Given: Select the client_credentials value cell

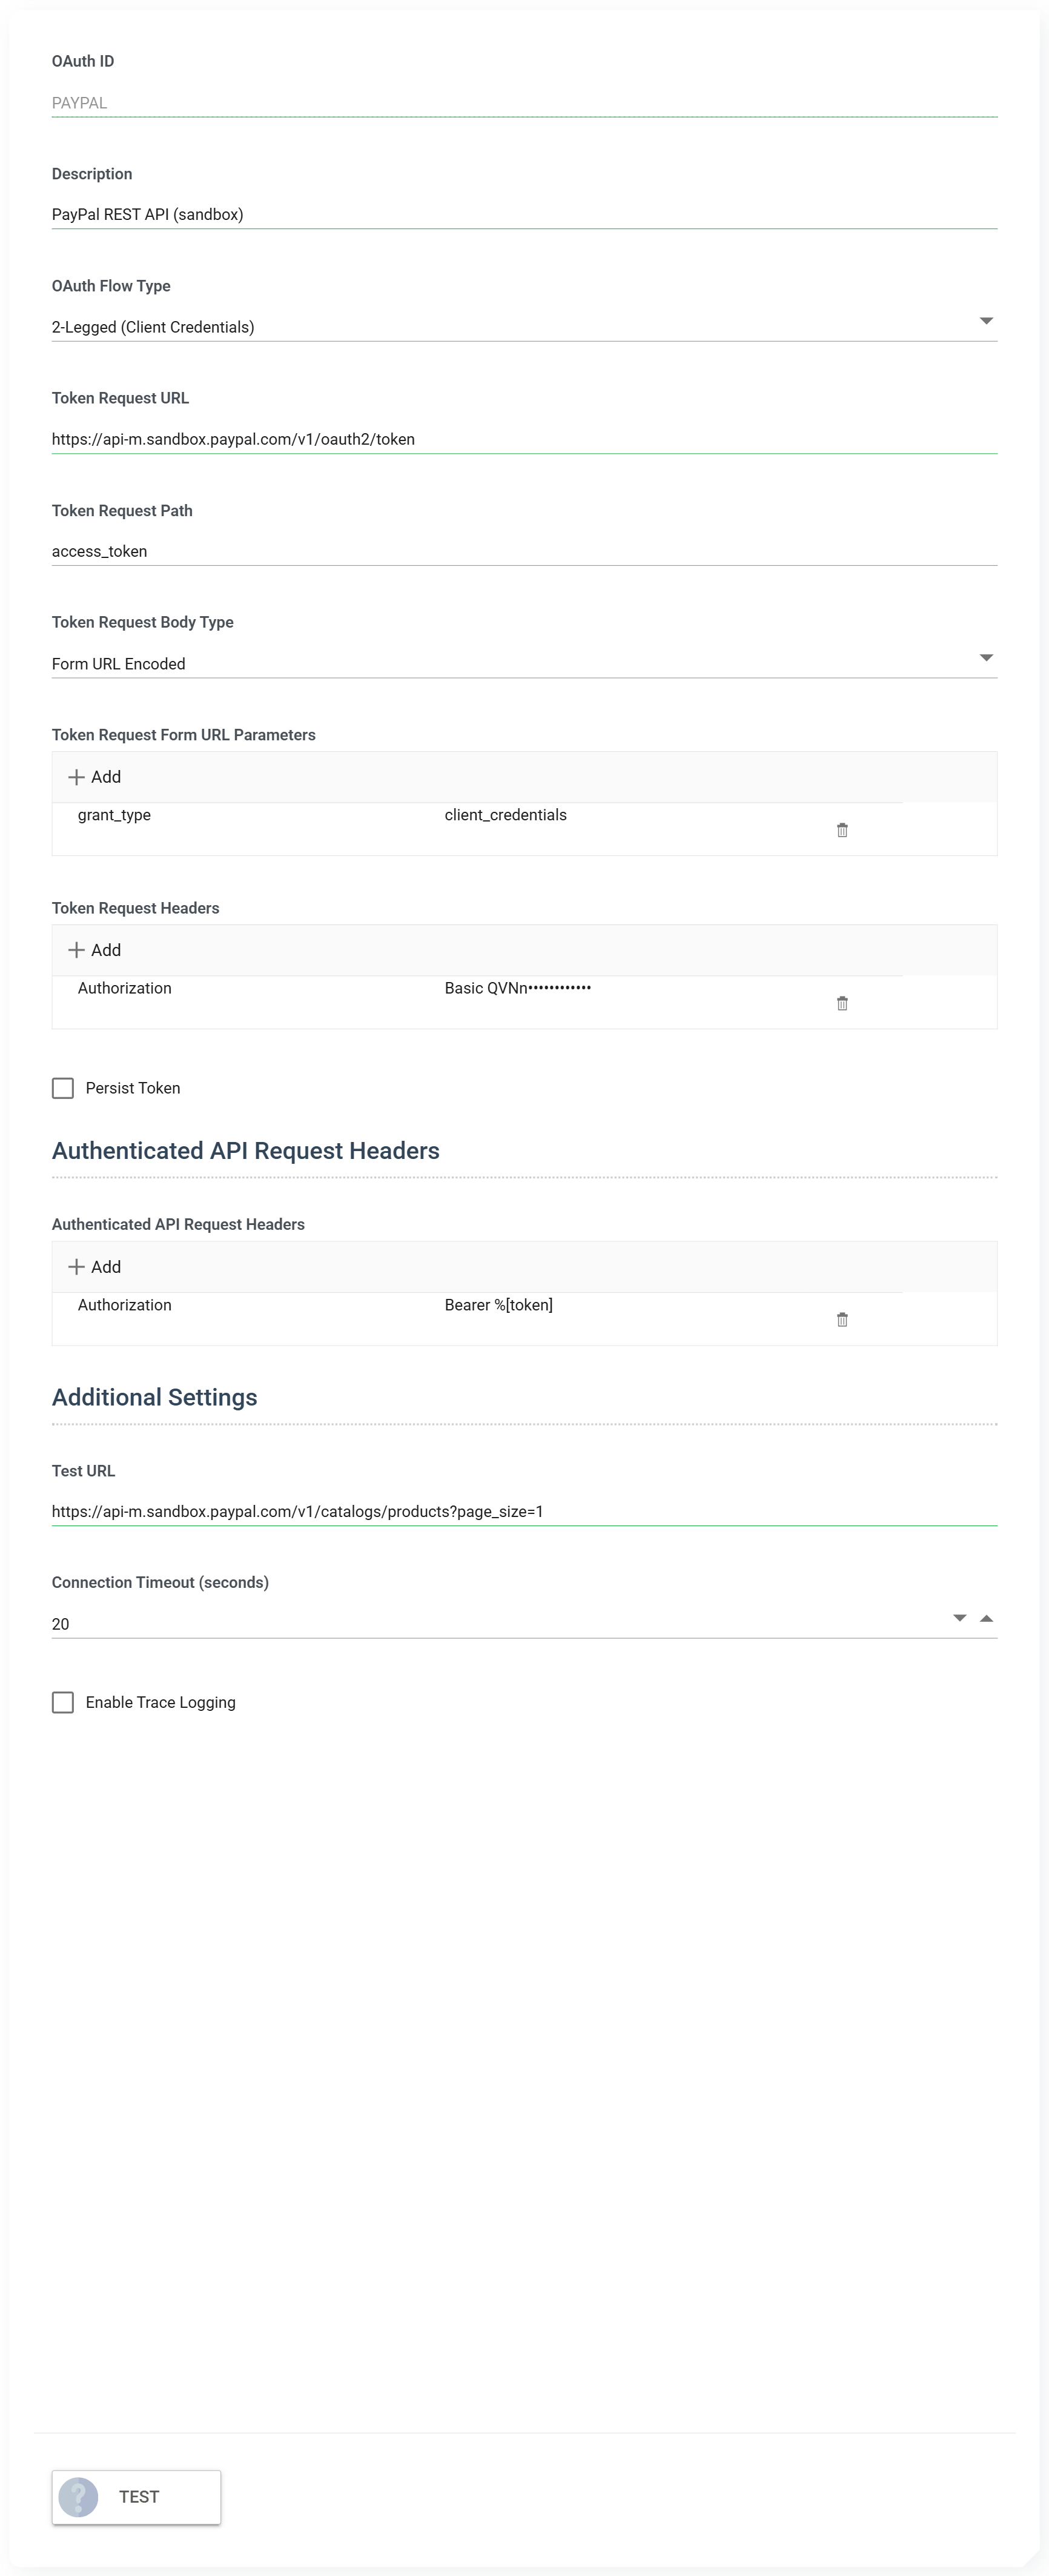Looking at the screenshot, I should tap(506, 815).
